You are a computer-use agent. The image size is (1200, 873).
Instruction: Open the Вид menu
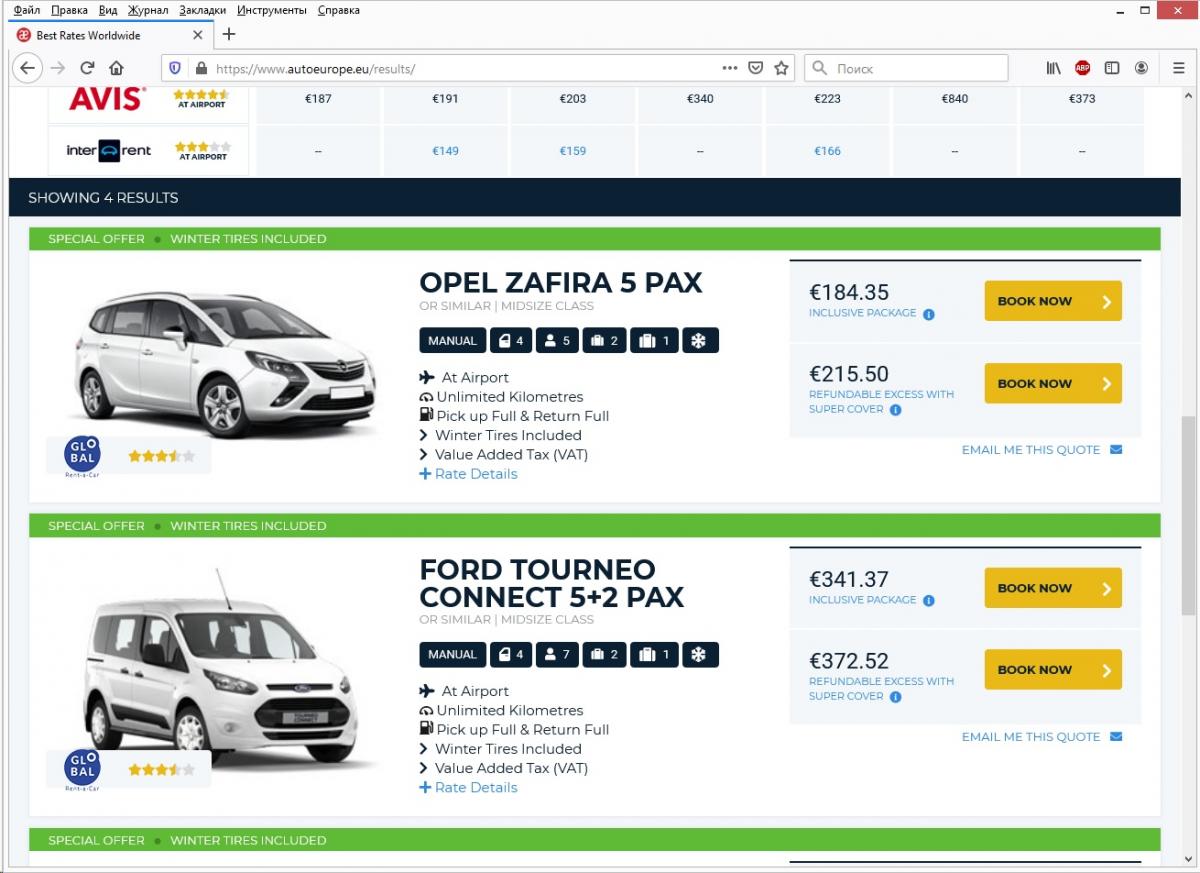(x=108, y=10)
